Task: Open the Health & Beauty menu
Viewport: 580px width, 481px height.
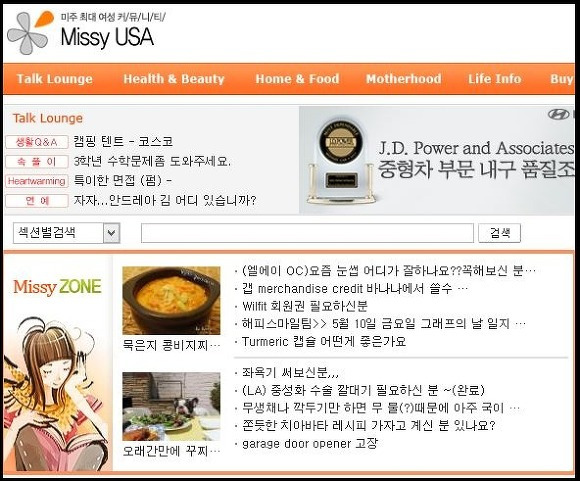Action: (174, 79)
